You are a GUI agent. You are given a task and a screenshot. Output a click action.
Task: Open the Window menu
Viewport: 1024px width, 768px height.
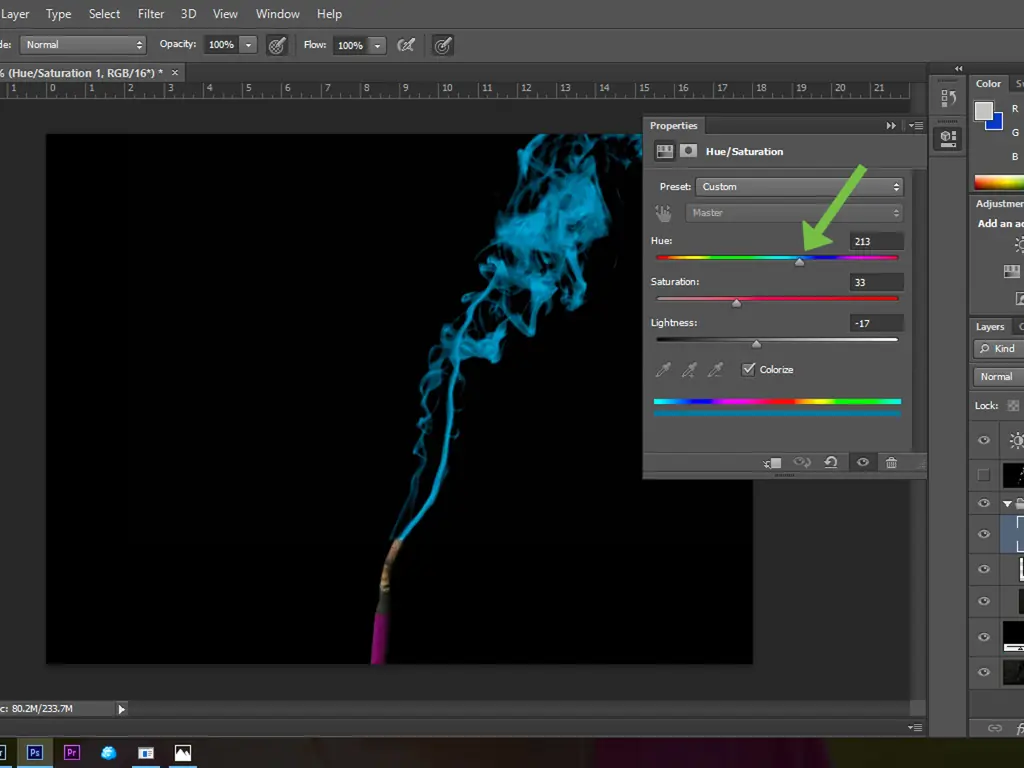click(278, 14)
